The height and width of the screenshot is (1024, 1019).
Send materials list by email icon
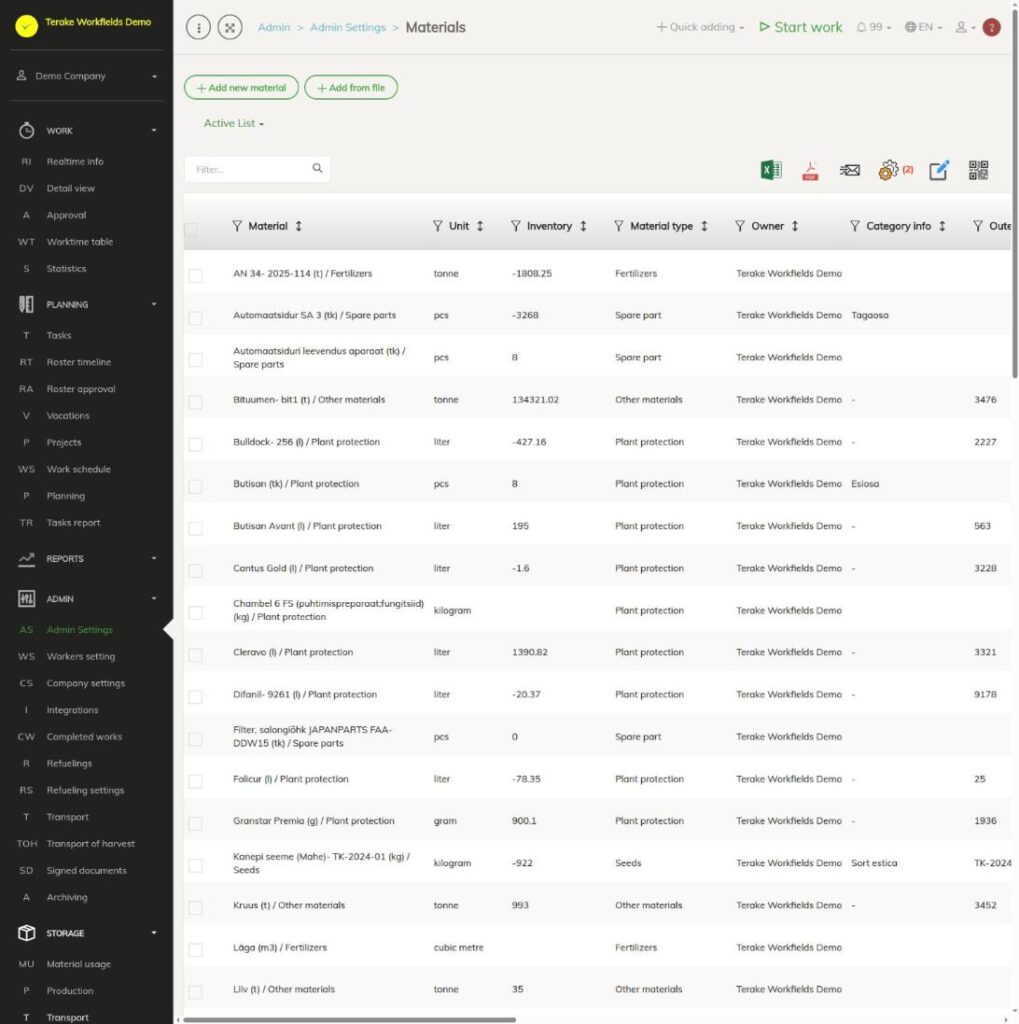(849, 170)
